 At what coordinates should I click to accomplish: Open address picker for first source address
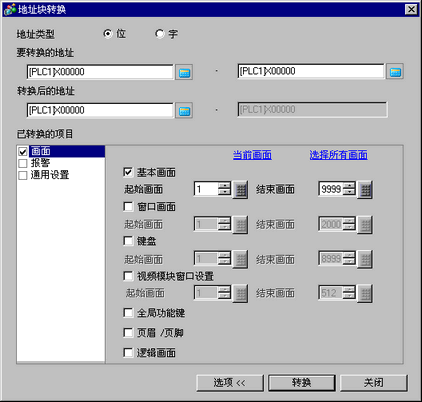click(184, 72)
